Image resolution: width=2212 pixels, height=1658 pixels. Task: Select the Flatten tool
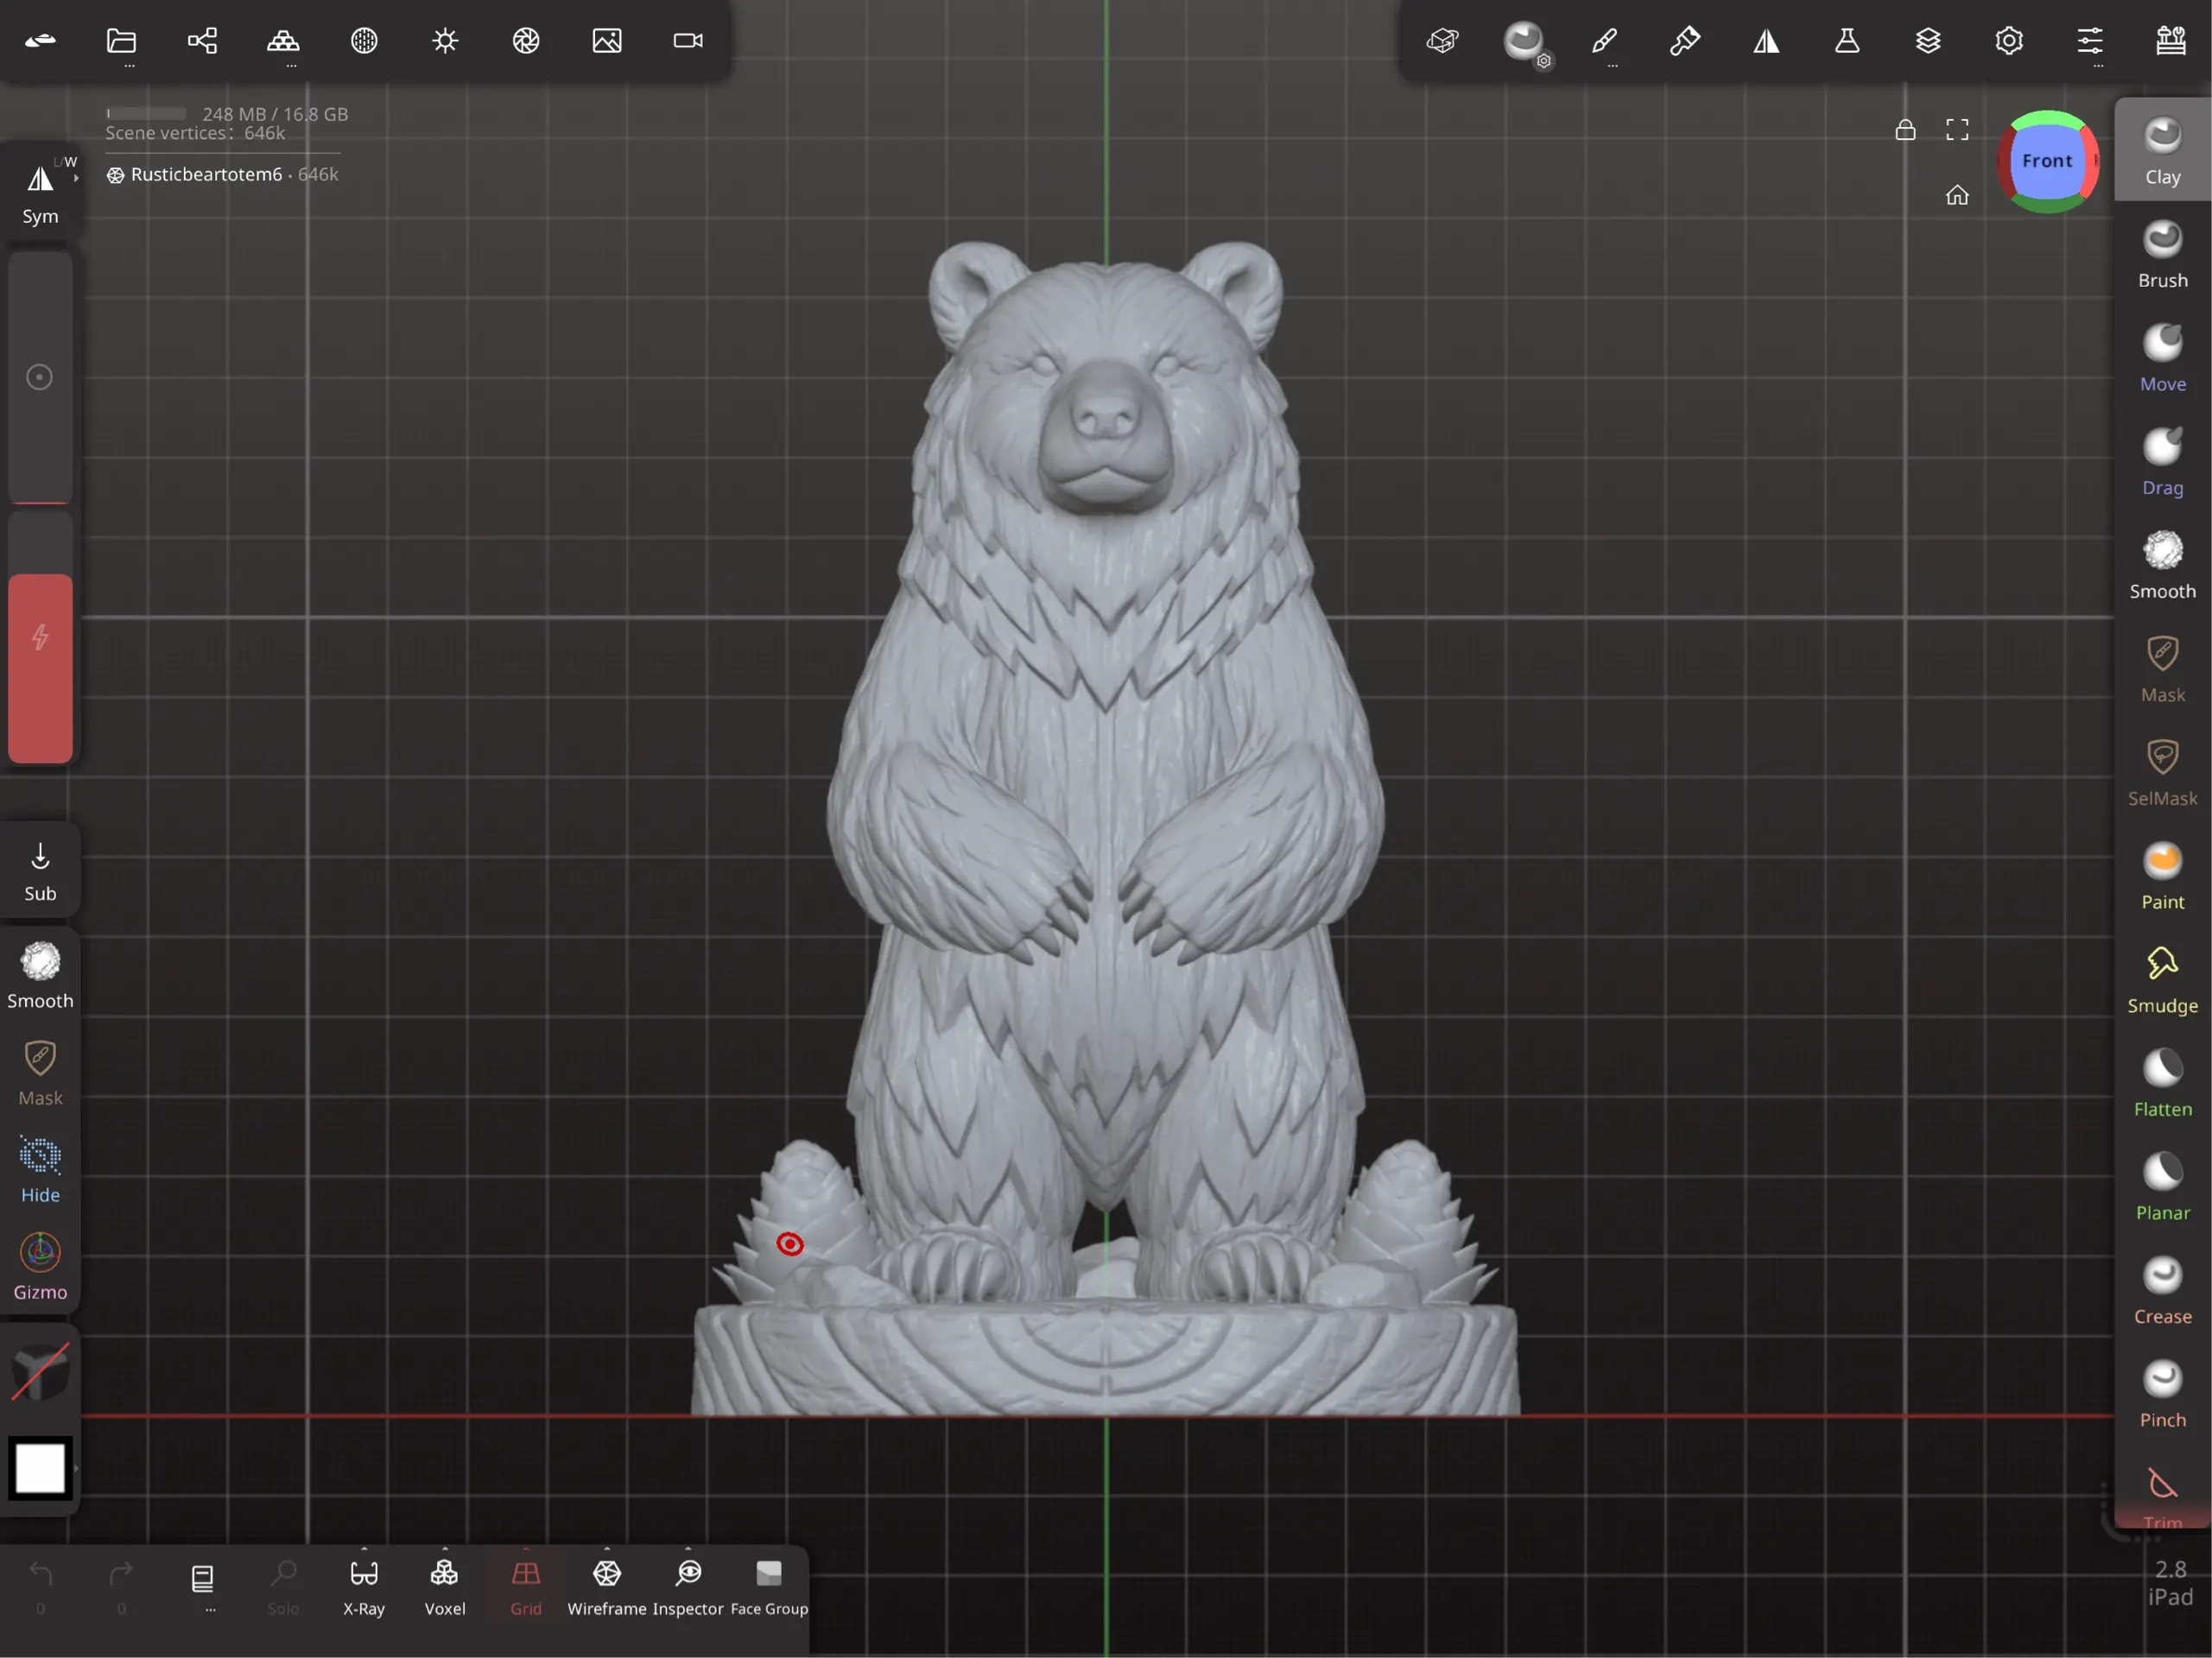click(2163, 1083)
